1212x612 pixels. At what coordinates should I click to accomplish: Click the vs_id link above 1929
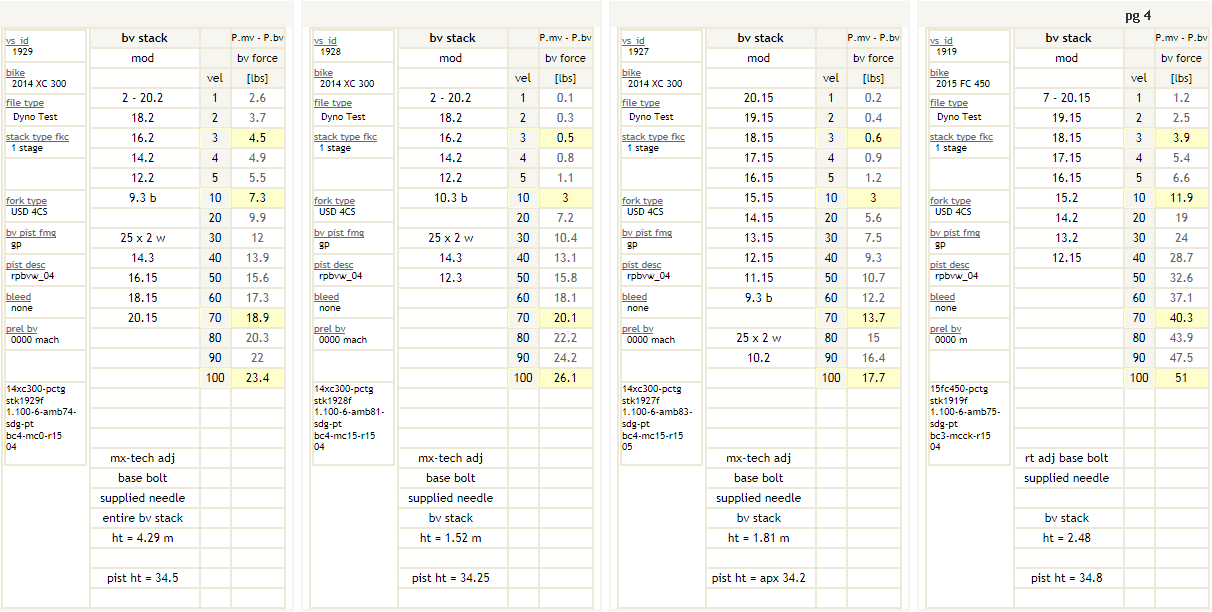17,41
